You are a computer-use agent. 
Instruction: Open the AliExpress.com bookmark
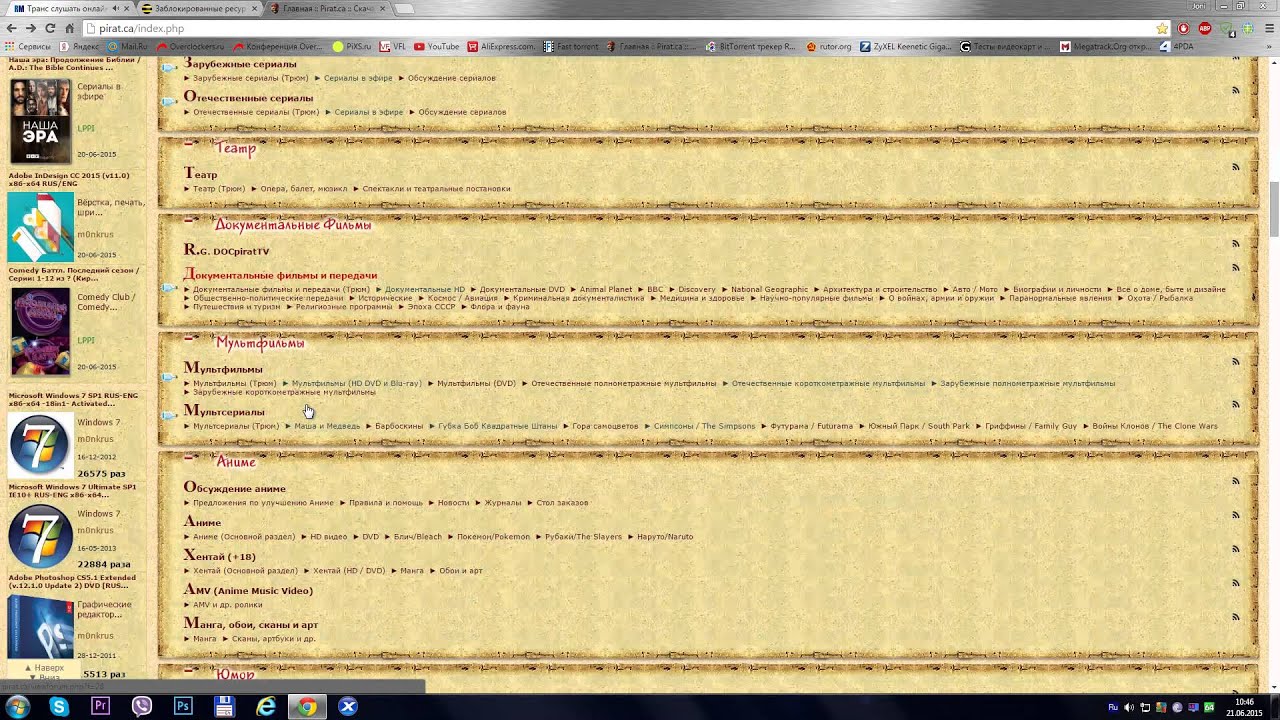pyautogui.click(x=502, y=46)
